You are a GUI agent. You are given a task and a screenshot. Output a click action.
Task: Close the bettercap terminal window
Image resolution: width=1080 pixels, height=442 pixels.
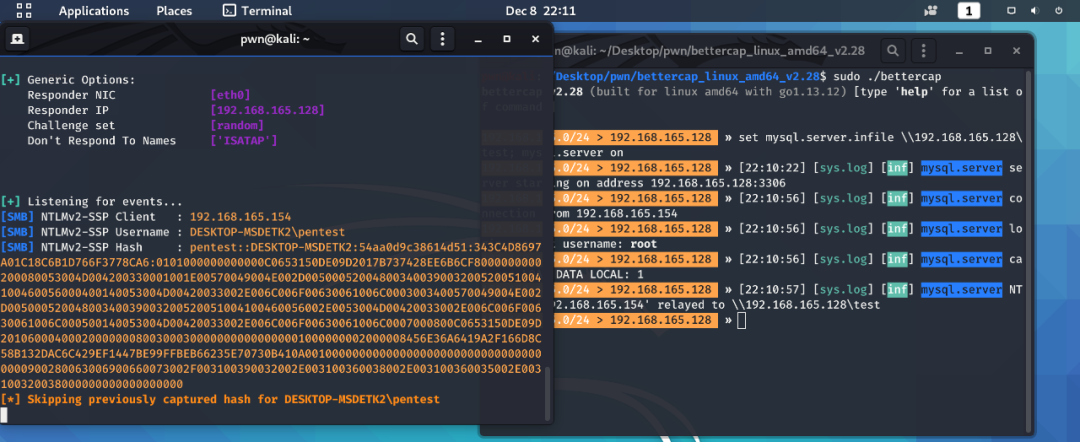click(1016, 50)
